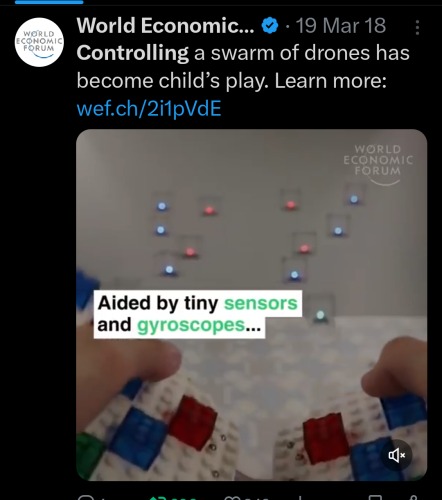Unmute the video with the speaker icon
The height and width of the screenshot is (500, 442).
point(396,455)
